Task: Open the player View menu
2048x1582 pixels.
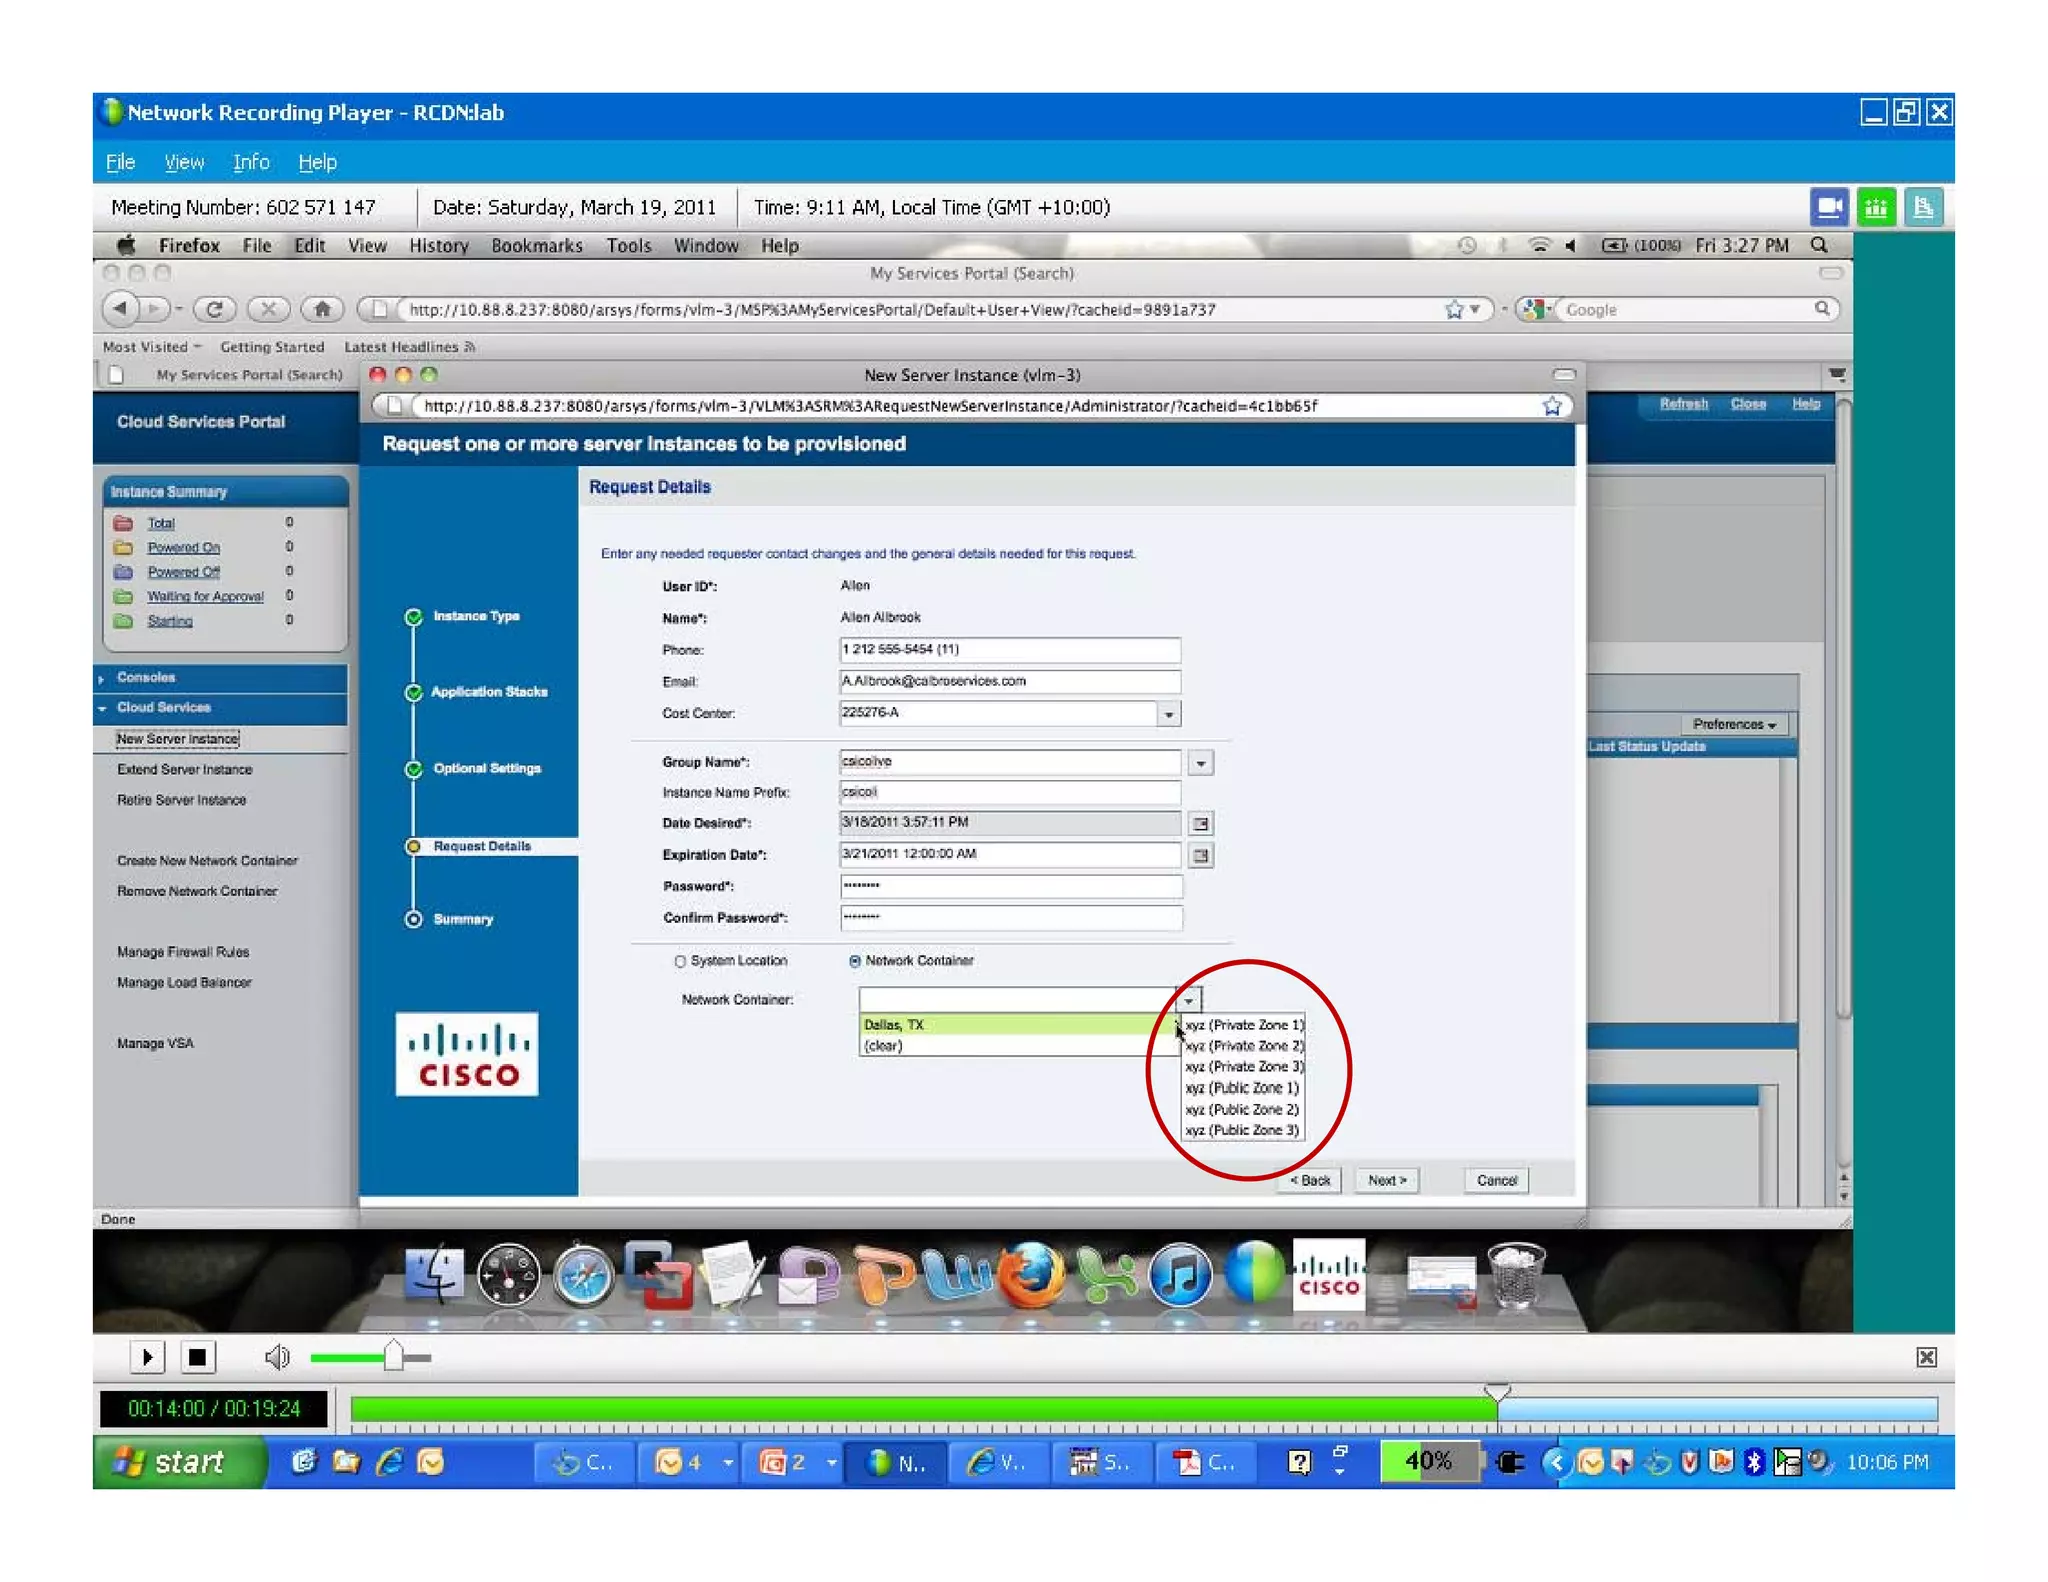Action: (184, 162)
